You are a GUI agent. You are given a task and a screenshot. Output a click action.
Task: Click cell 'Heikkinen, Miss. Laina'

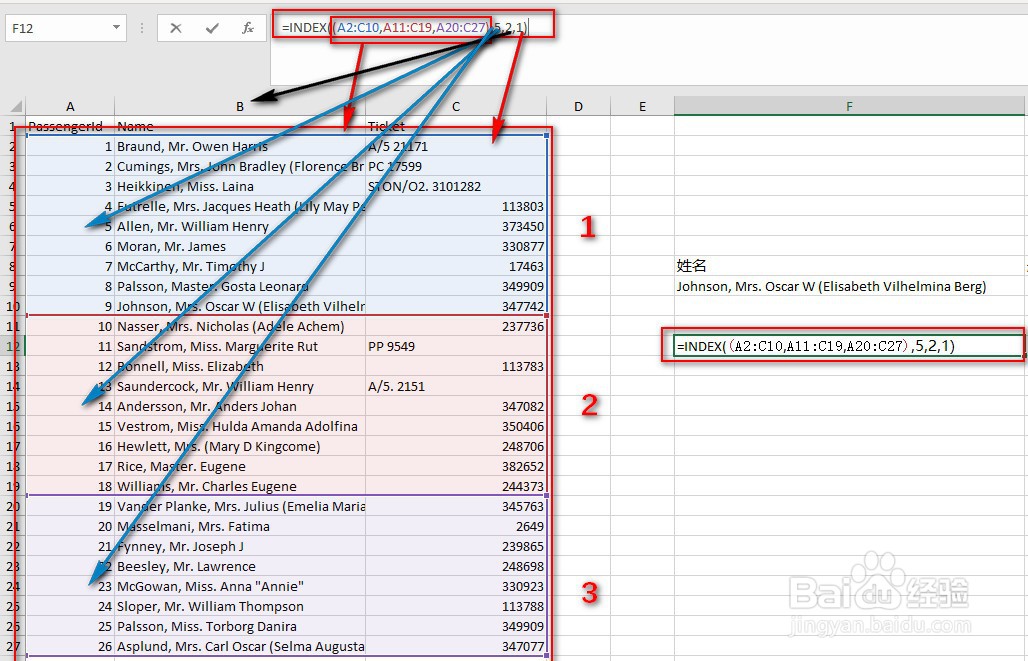coord(240,186)
